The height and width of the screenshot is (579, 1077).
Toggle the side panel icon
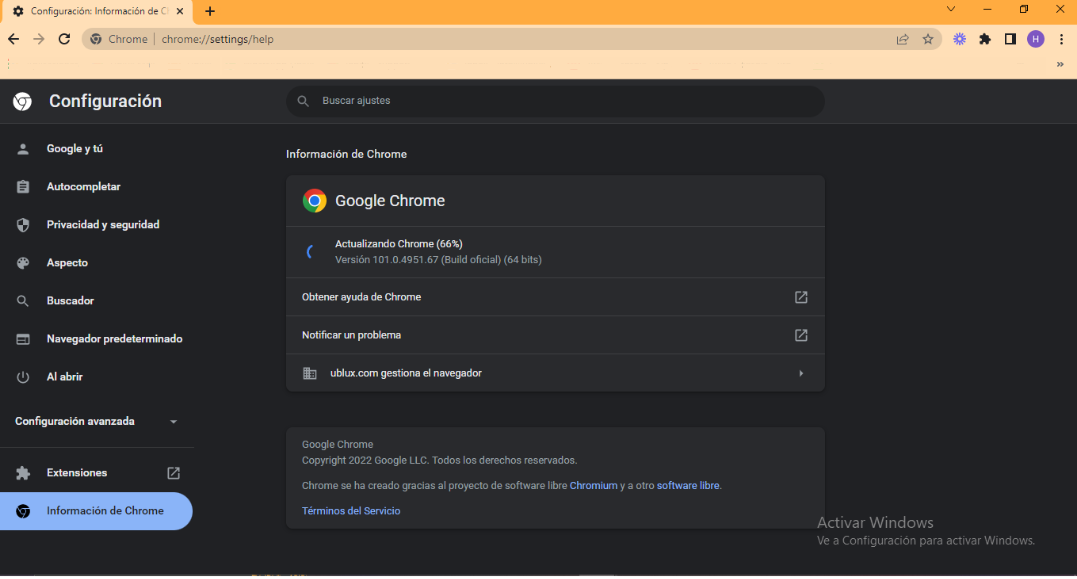point(1010,39)
